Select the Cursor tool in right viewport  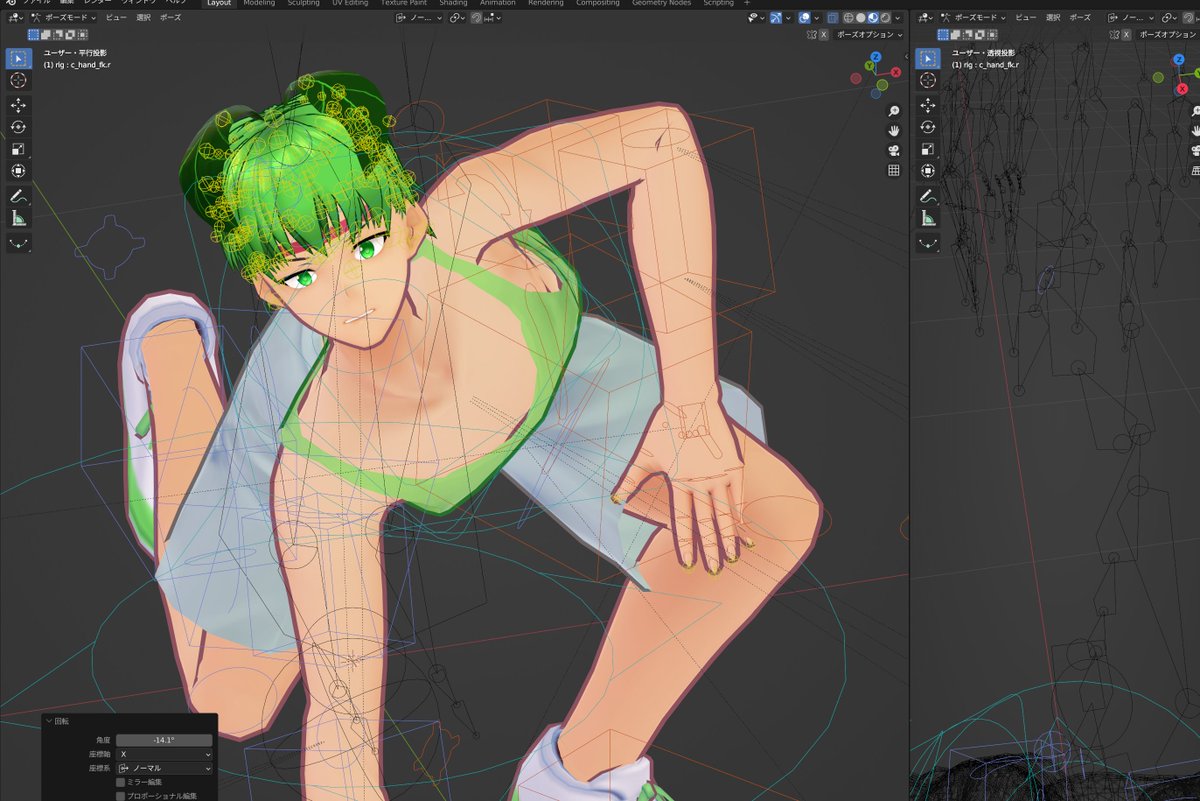coord(928,81)
